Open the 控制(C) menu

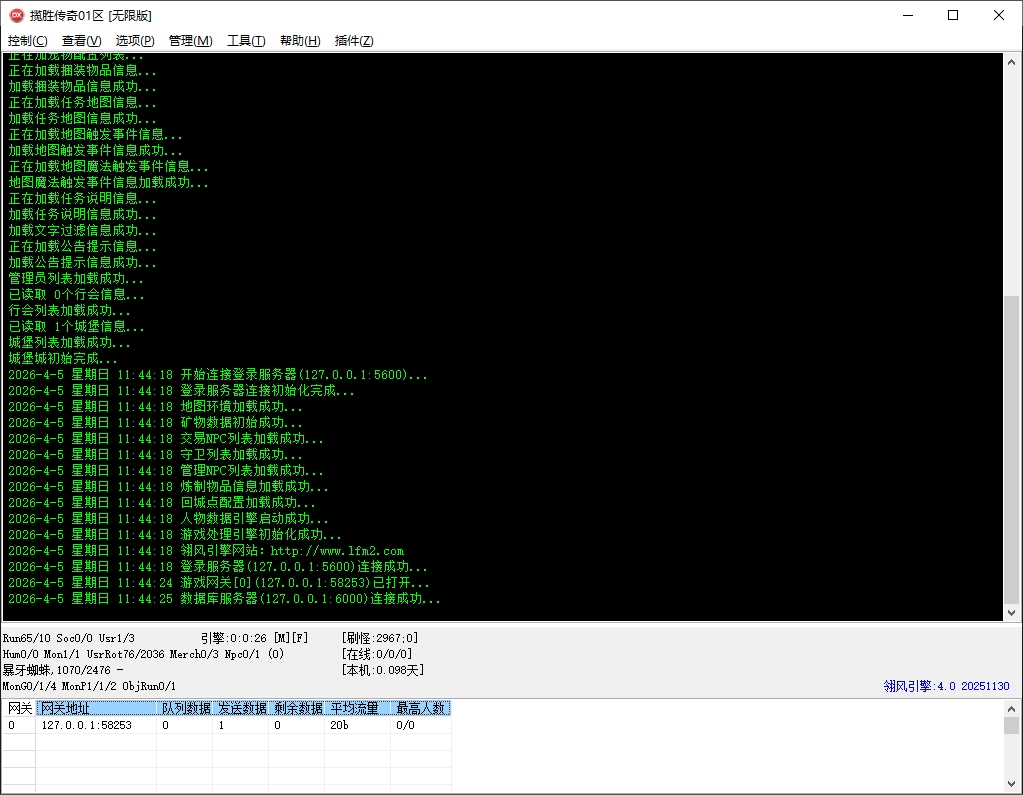point(27,41)
